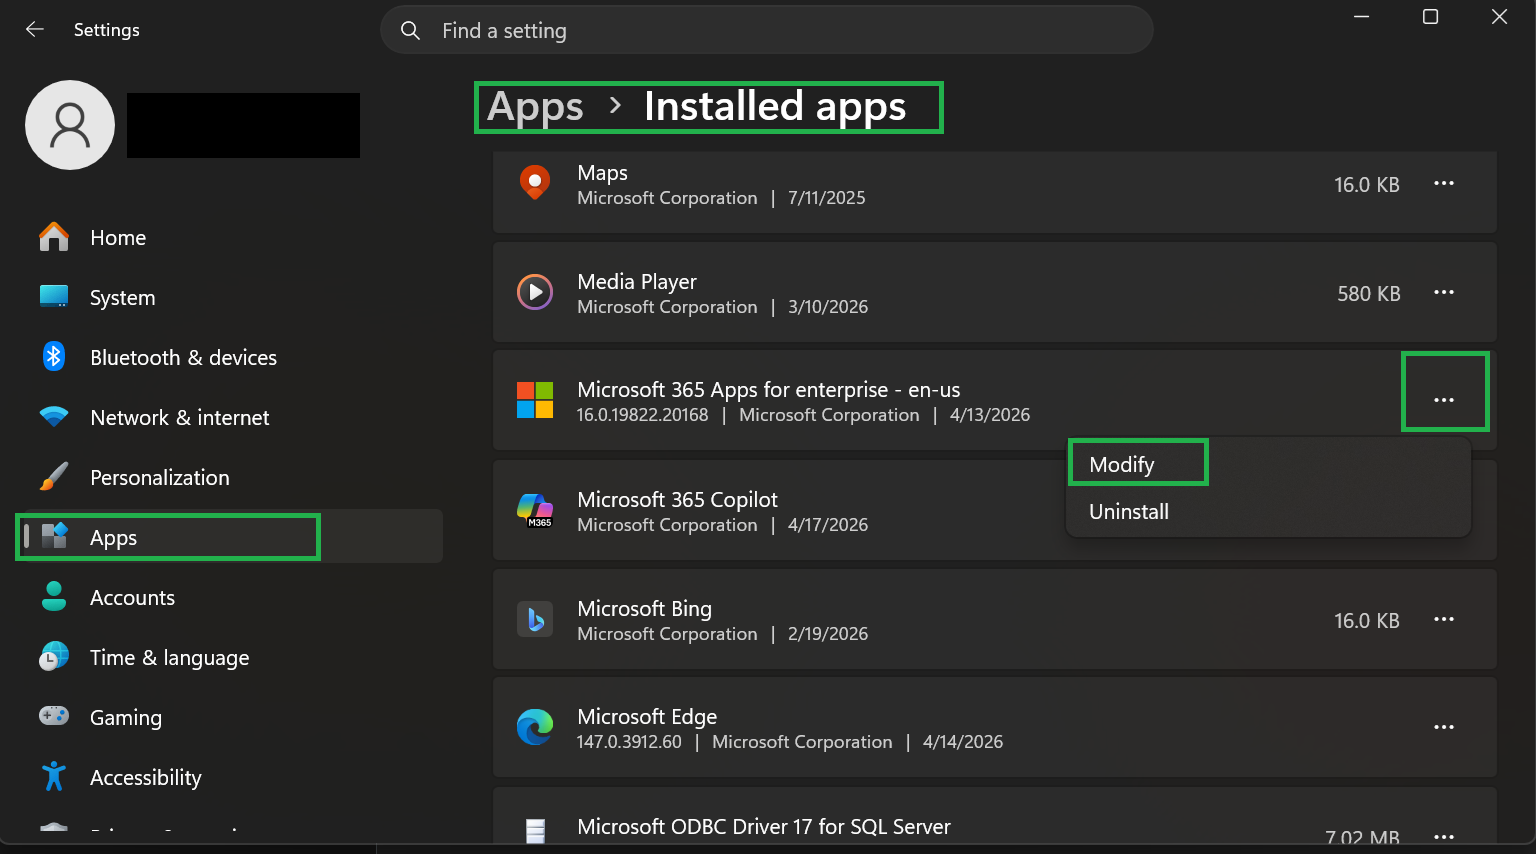Click the Media Player app icon
Viewport: 1536px width, 854px height.
[535, 292]
